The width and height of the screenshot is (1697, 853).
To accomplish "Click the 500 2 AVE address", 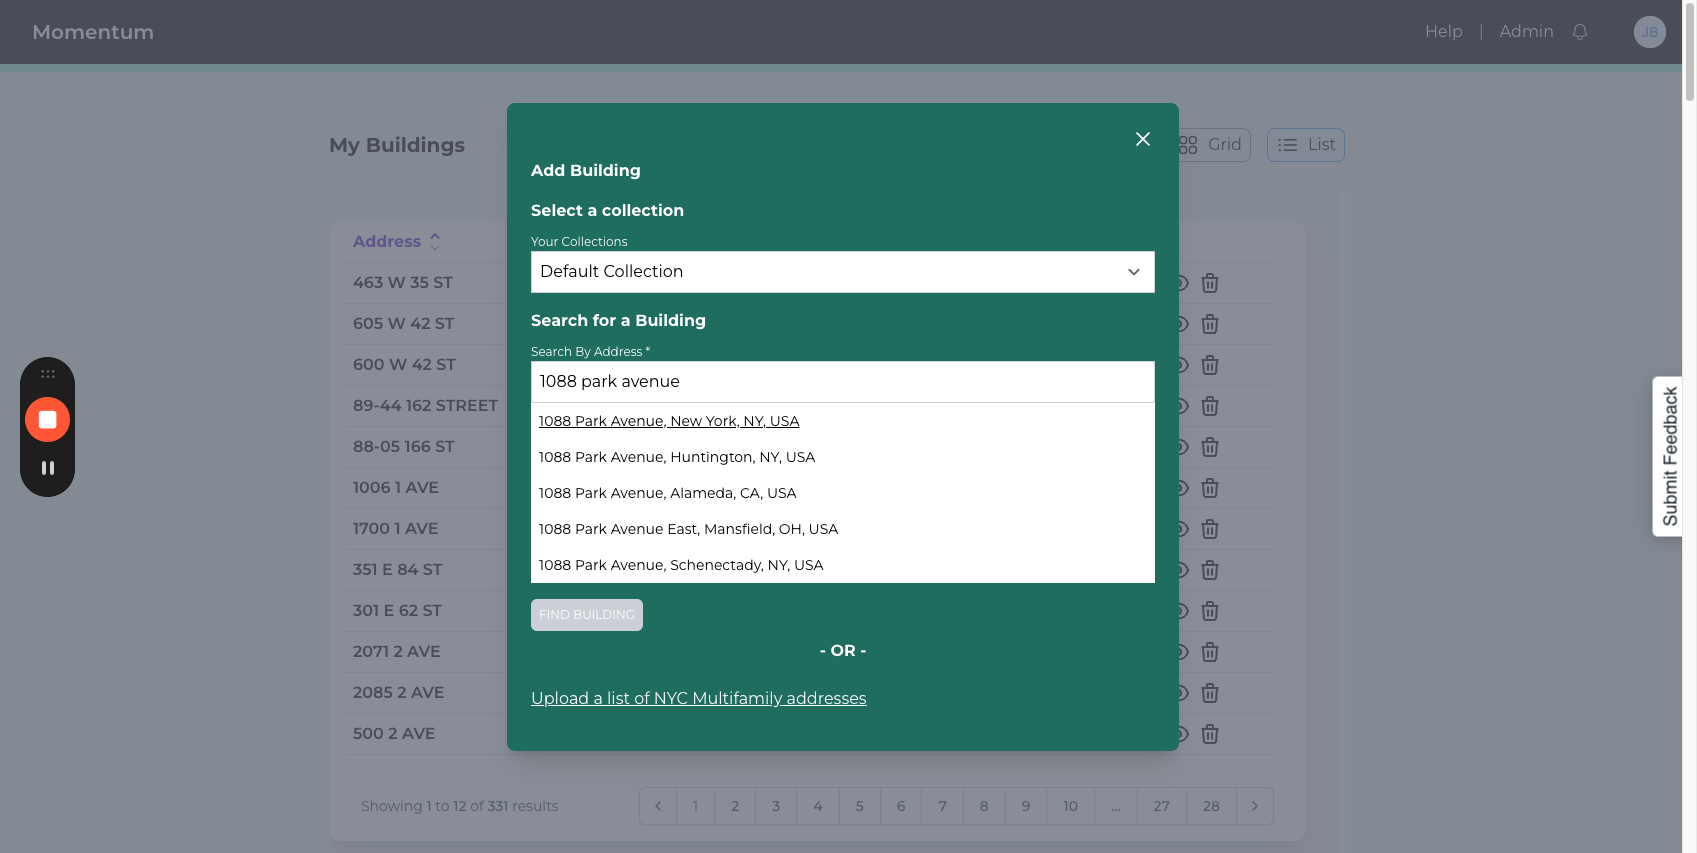I will click(x=394, y=734).
